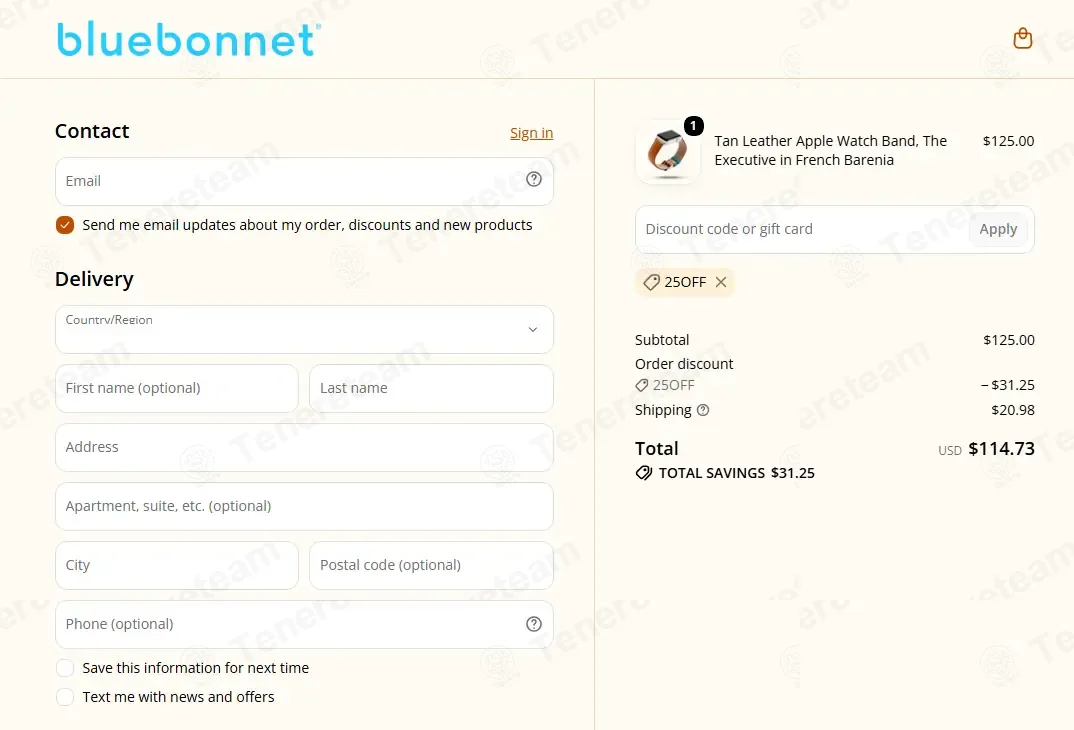Viewport: 1074px width, 730px height.
Task: Click the Apply discount button
Action: tap(998, 229)
